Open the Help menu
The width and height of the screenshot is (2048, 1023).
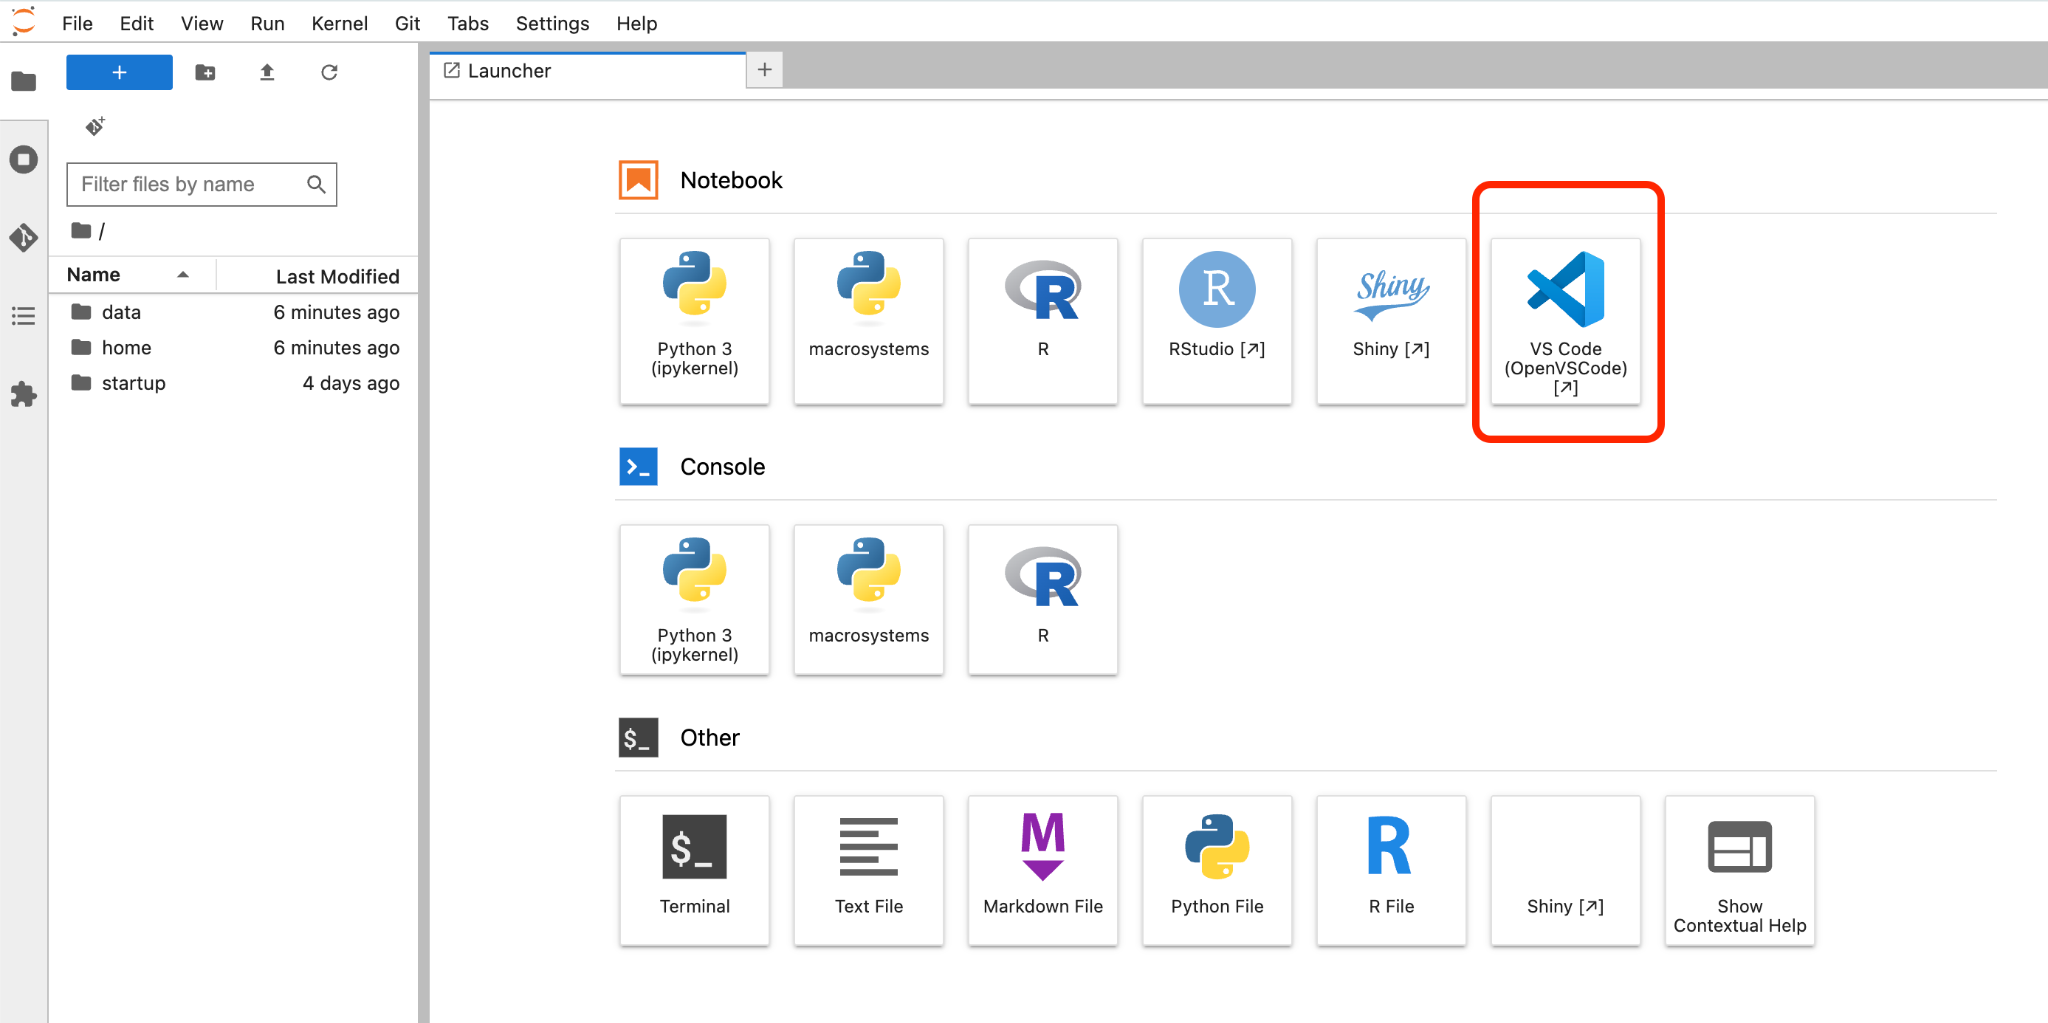(636, 23)
